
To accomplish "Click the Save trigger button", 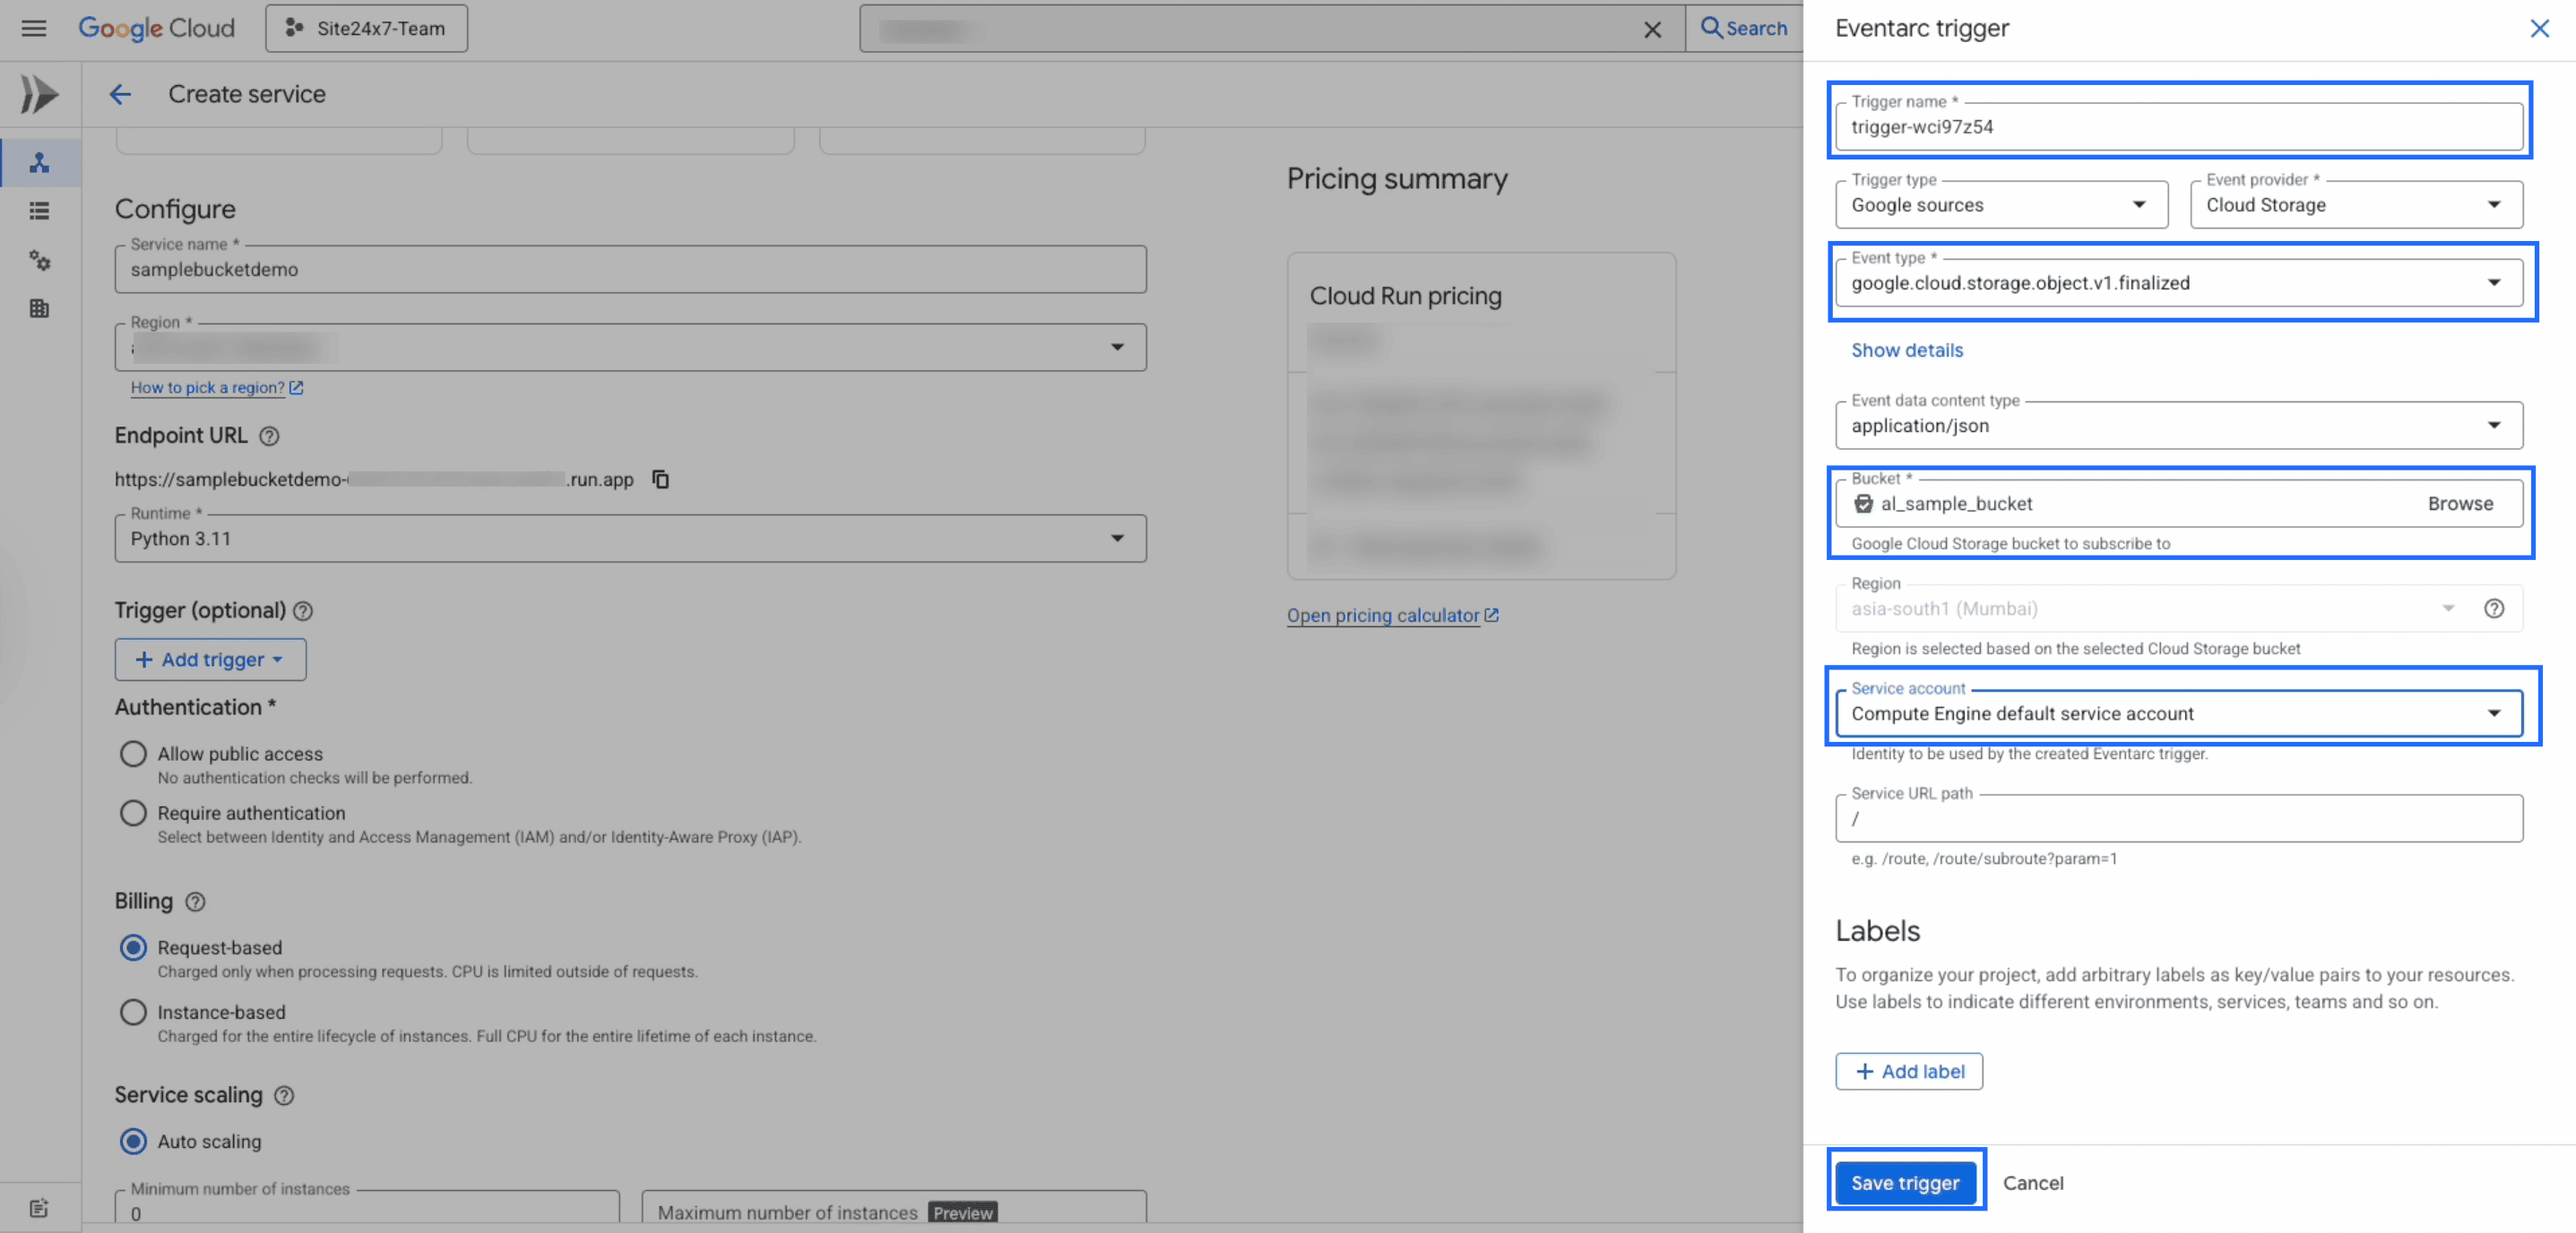I will click(1904, 1182).
